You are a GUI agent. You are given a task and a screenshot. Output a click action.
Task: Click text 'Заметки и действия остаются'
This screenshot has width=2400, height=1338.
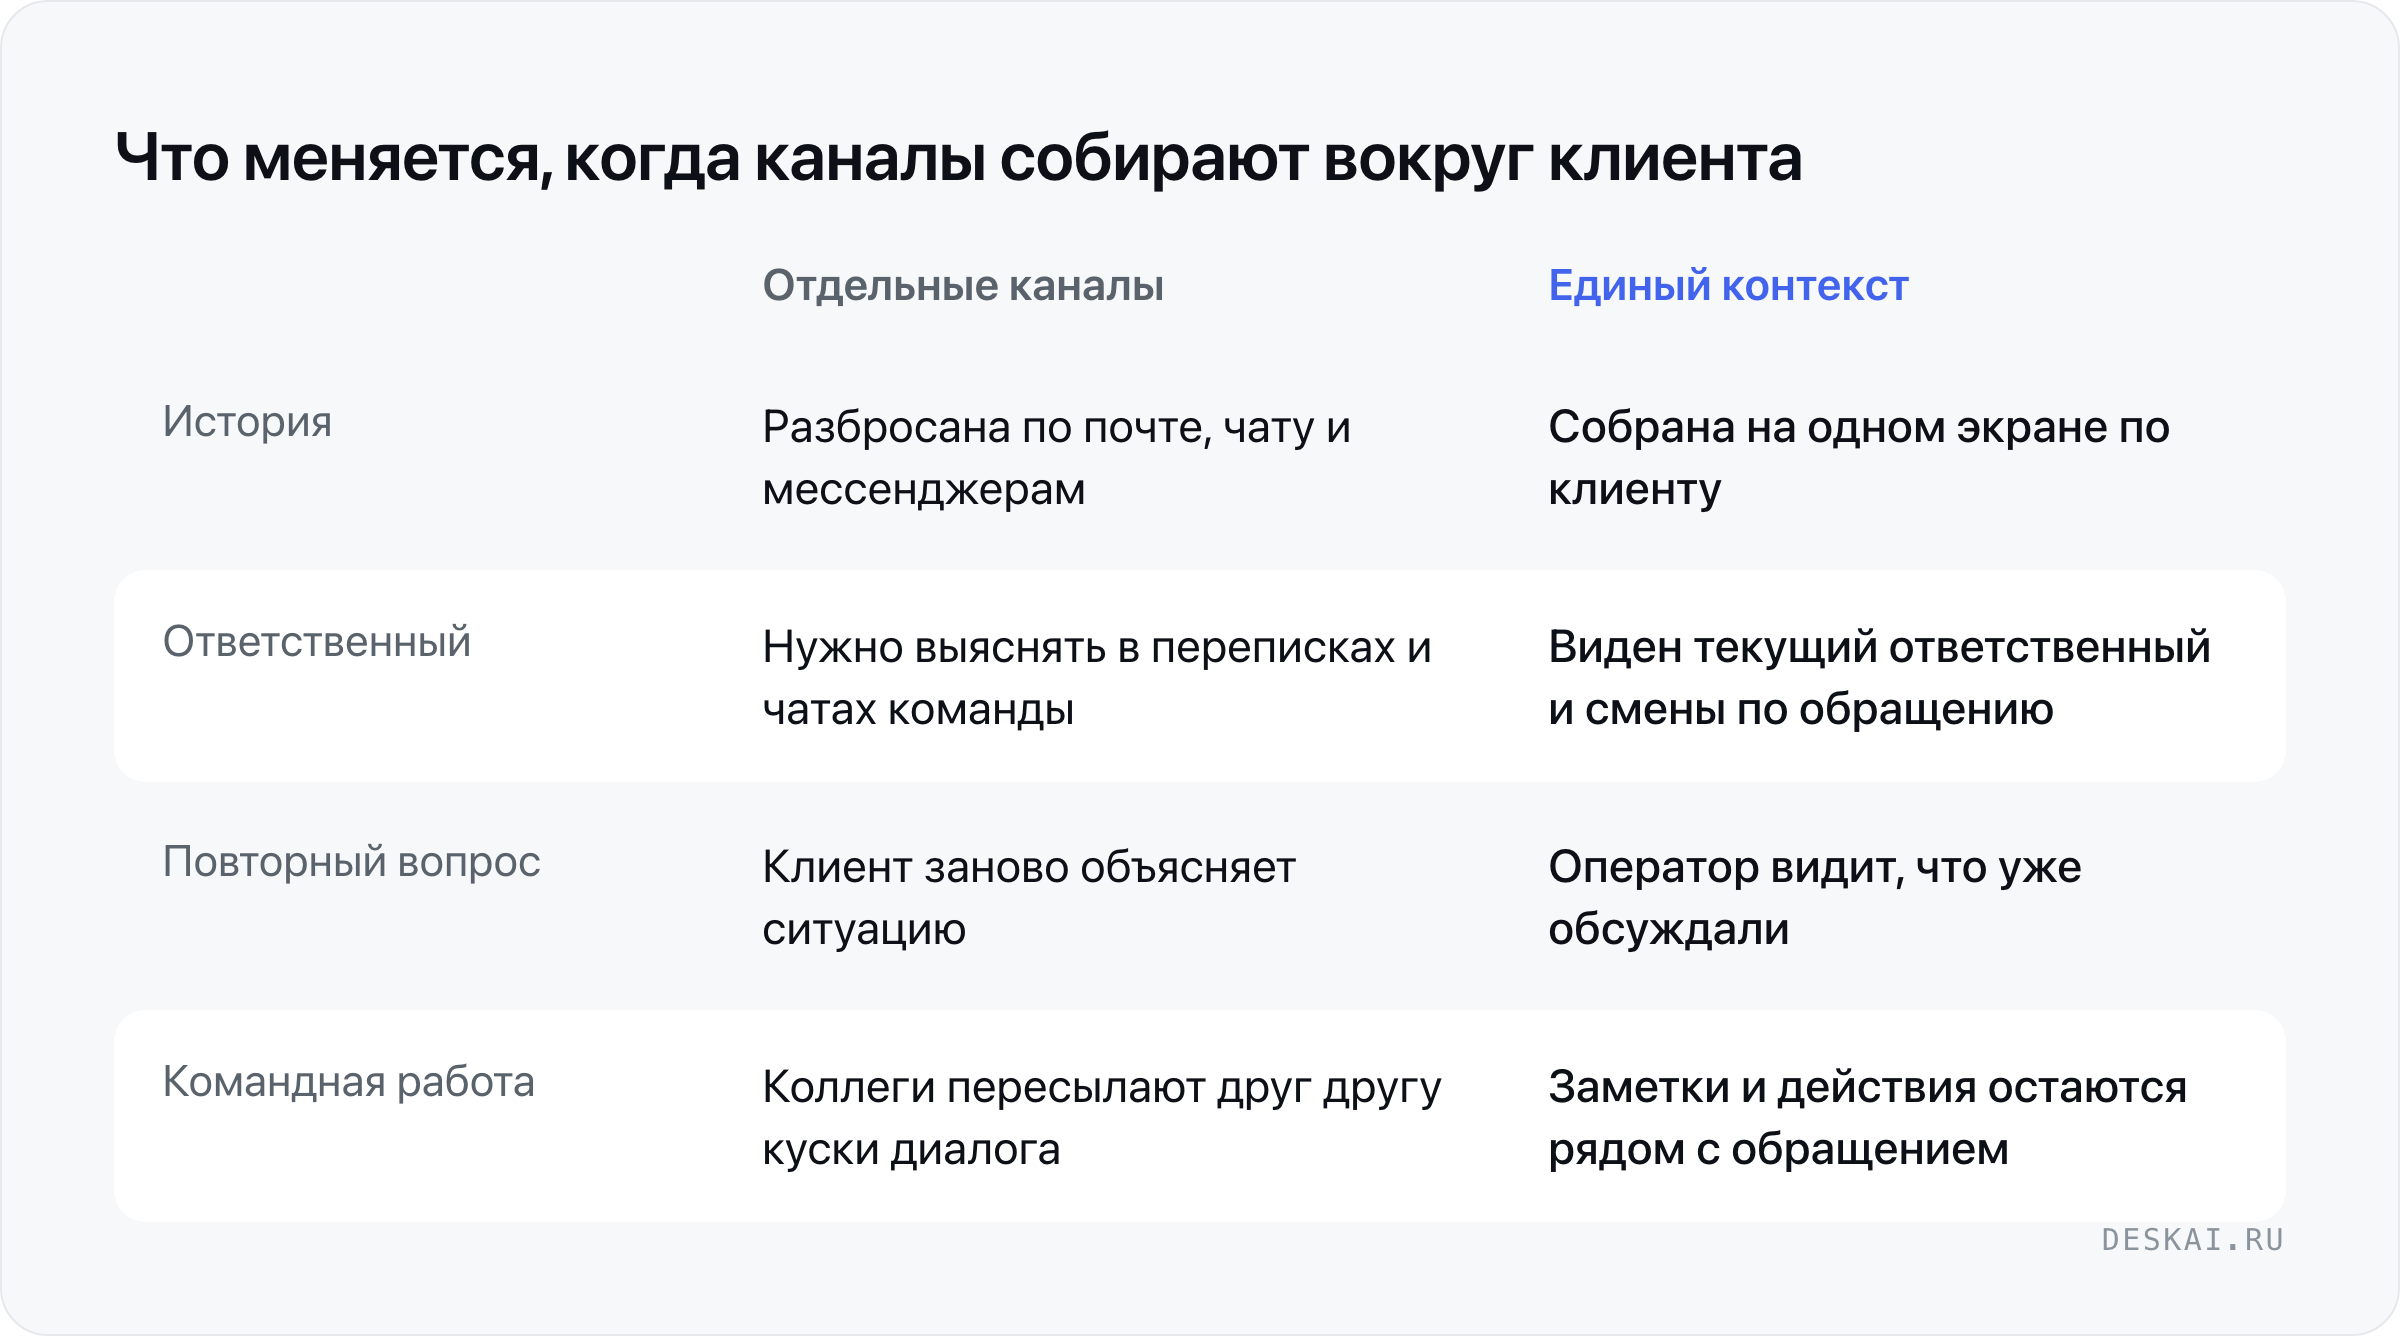tap(1868, 1089)
